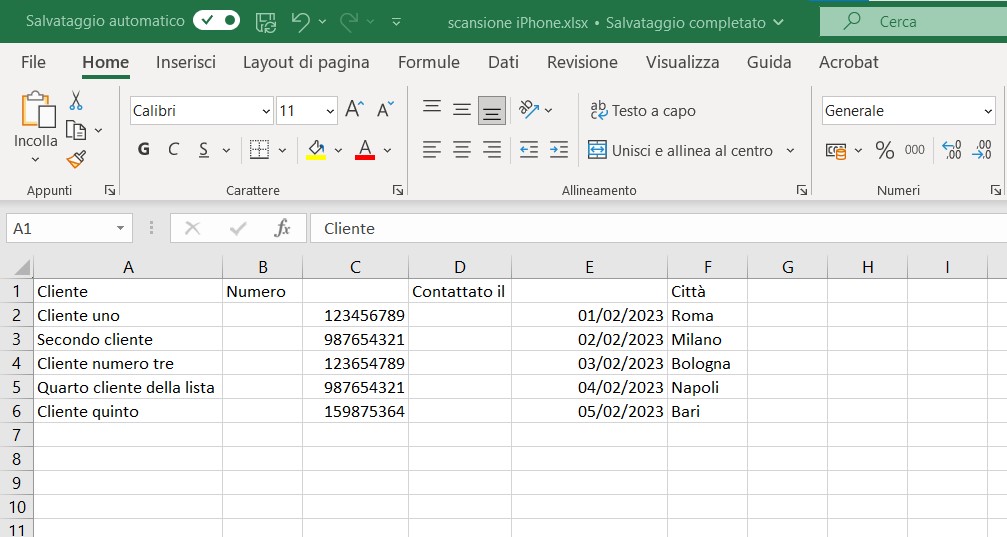Toggle the Salvataggio automatico switch
Screen dimensions: 1007x537
[216, 21]
